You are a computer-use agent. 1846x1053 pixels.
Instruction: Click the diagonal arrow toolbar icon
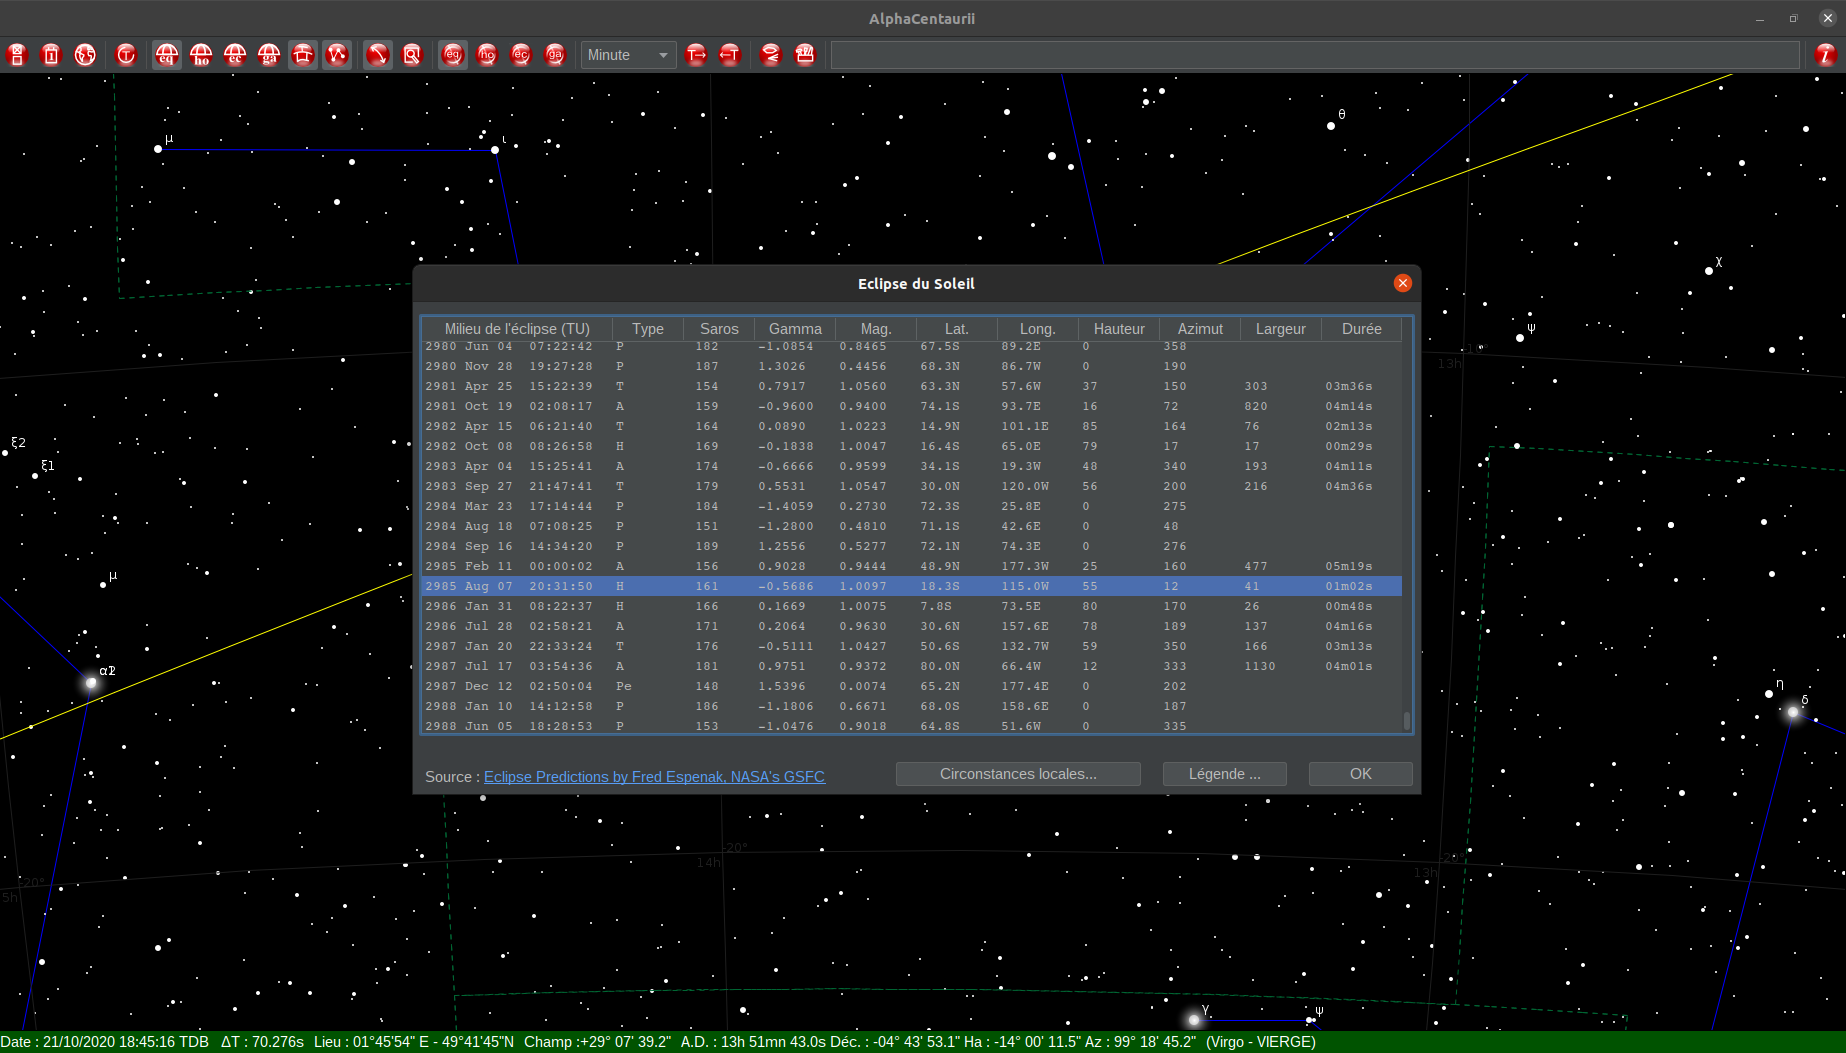coord(378,55)
